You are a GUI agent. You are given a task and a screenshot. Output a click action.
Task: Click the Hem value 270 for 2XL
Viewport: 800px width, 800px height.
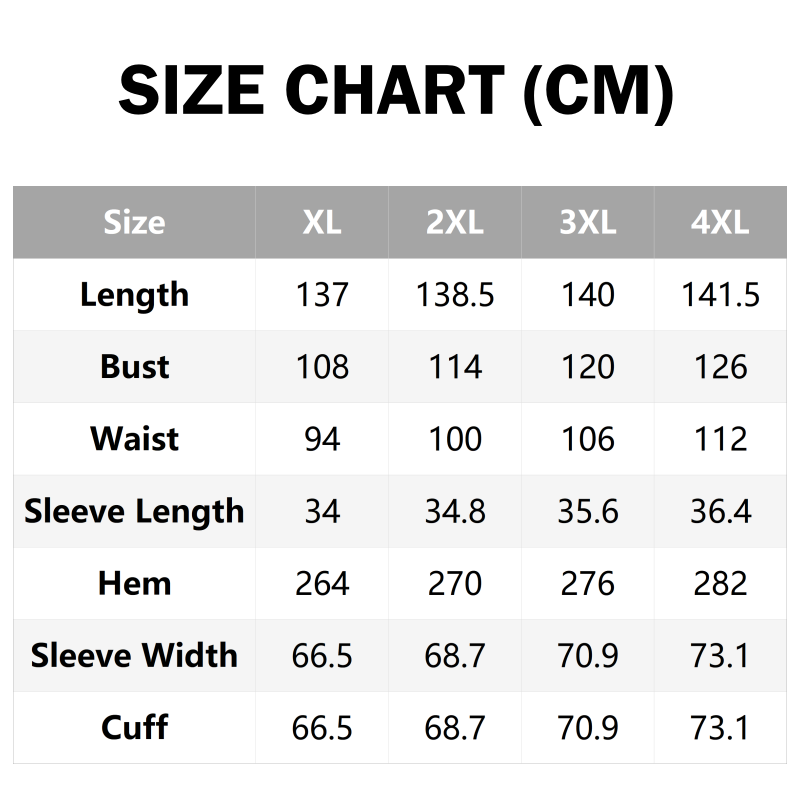pyautogui.click(x=455, y=583)
